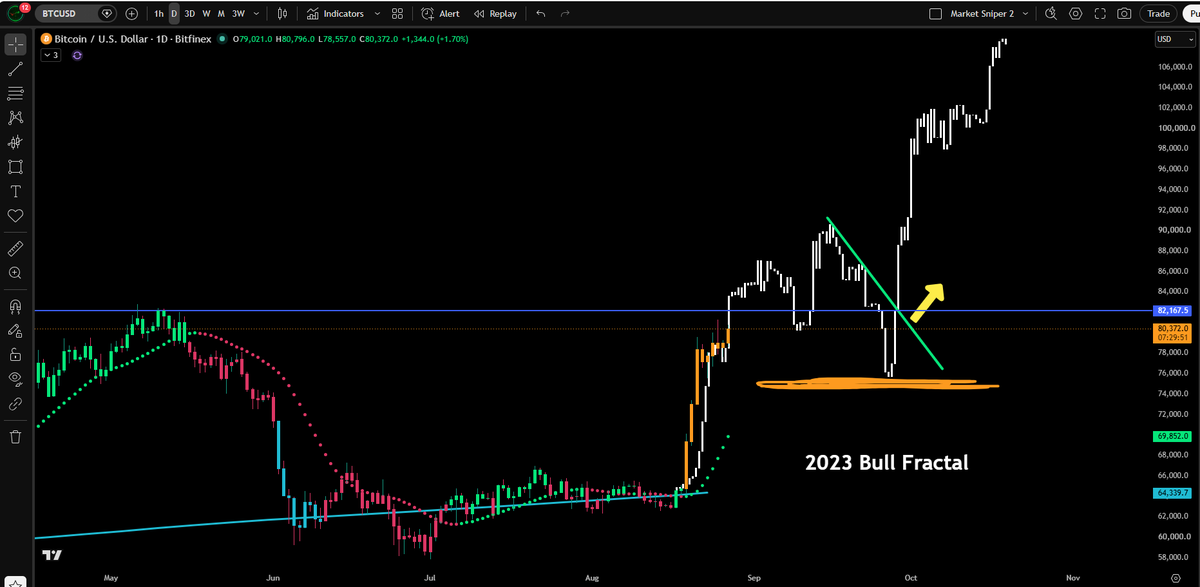Select the text annotation tool

16,191
